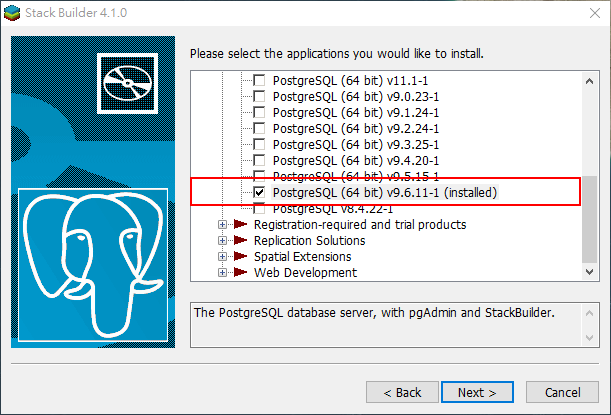
Task: Select the PostgreSQL (64 bit) v9.2.24-1 item label
Action: [356, 129]
